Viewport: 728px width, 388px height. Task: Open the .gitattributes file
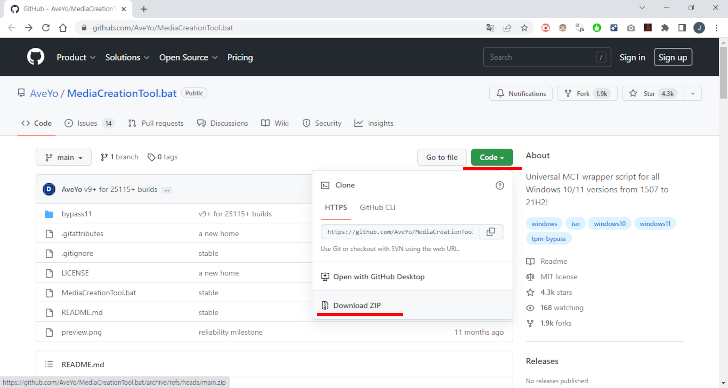point(82,233)
